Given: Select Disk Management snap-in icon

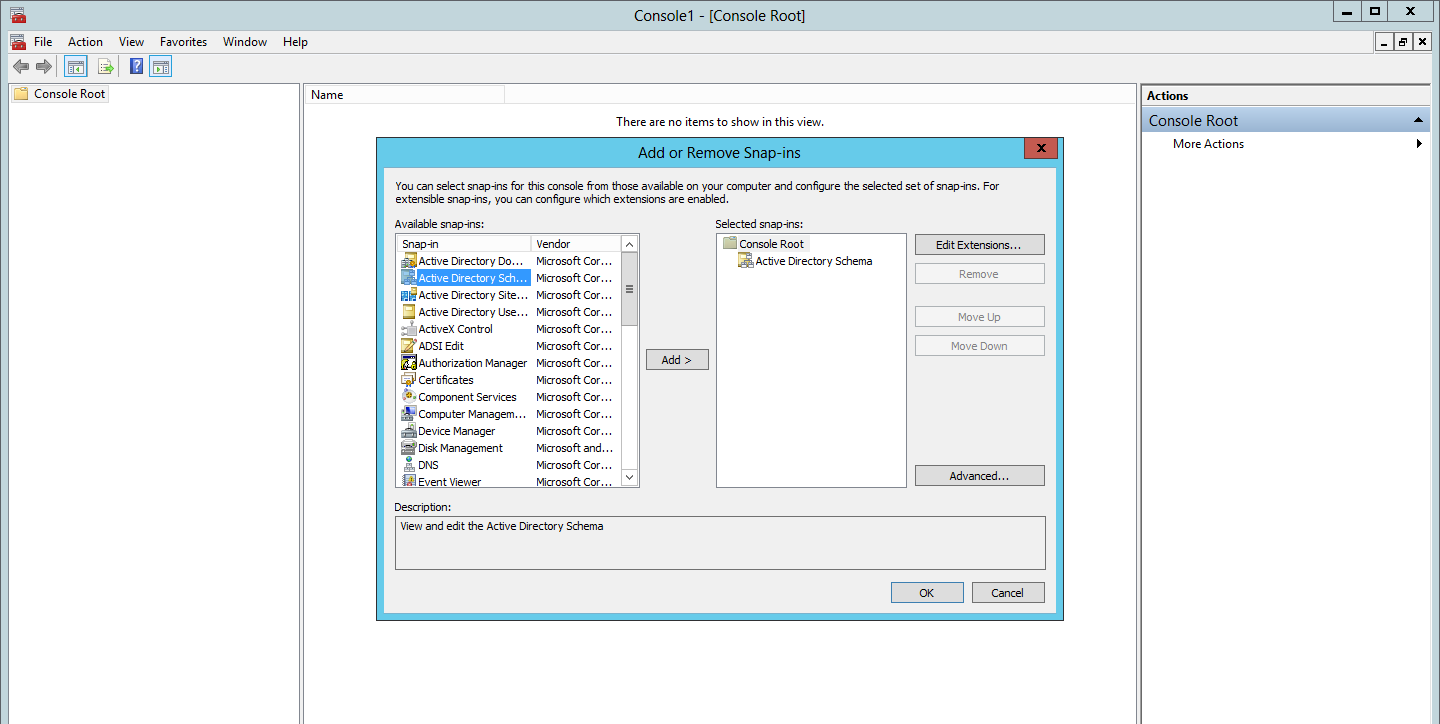Looking at the screenshot, I should 408,448.
